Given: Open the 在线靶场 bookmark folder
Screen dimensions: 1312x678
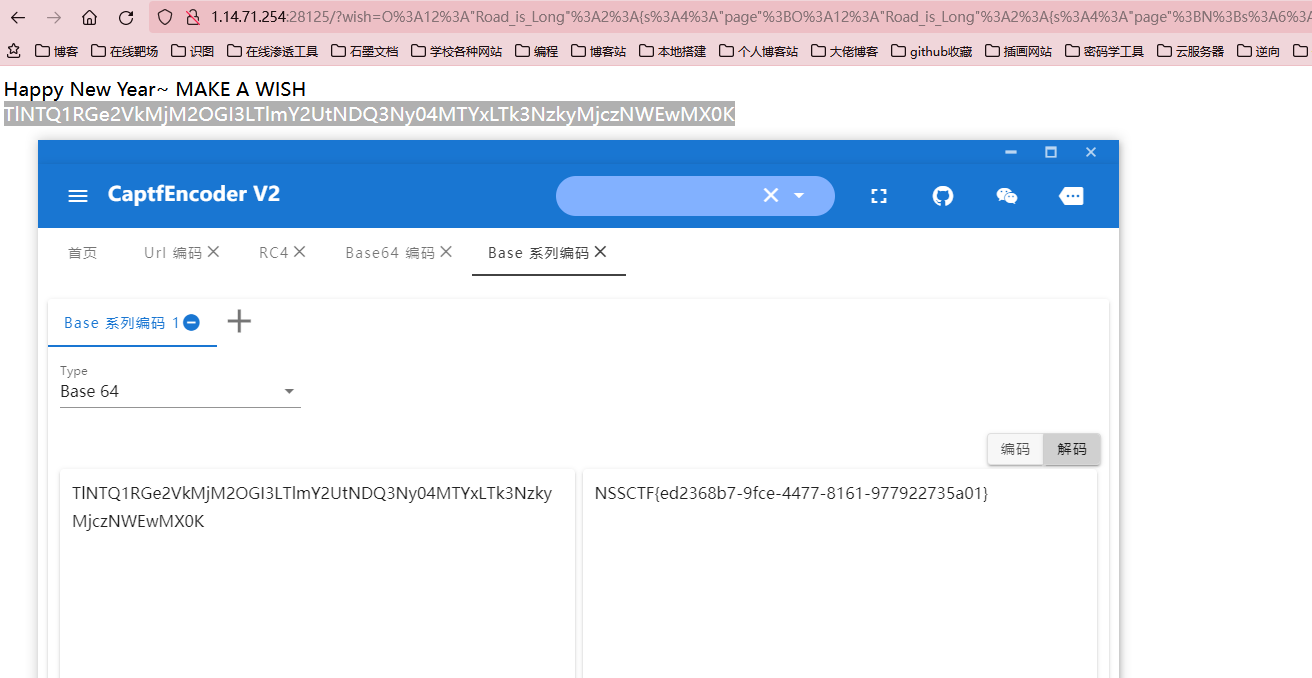Looking at the screenshot, I should (x=124, y=51).
